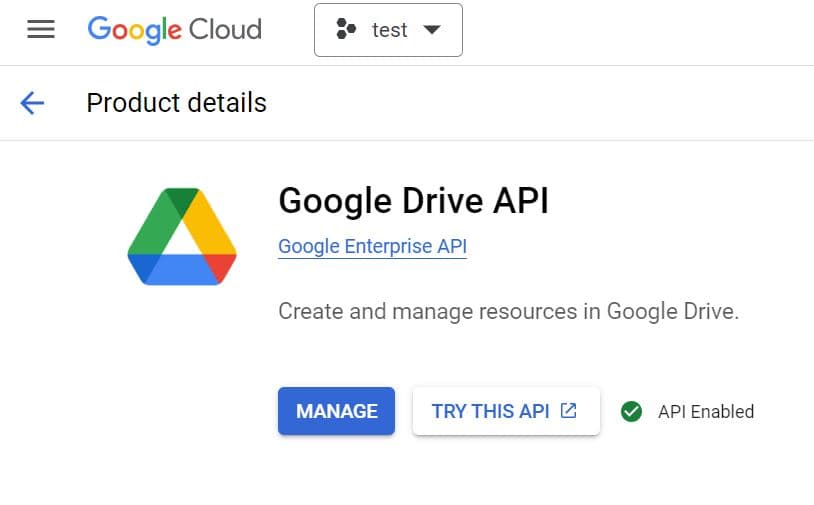The image size is (814, 505).
Task: Select the Google Drive API title text
Action: (414, 201)
